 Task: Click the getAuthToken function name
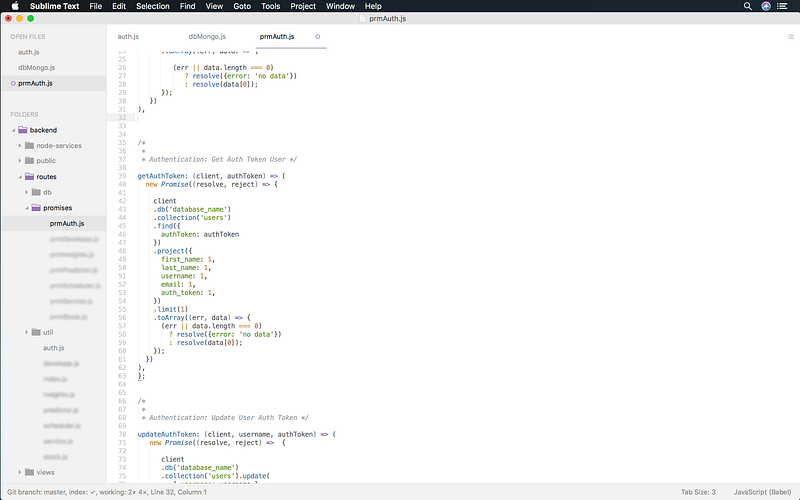click(161, 176)
